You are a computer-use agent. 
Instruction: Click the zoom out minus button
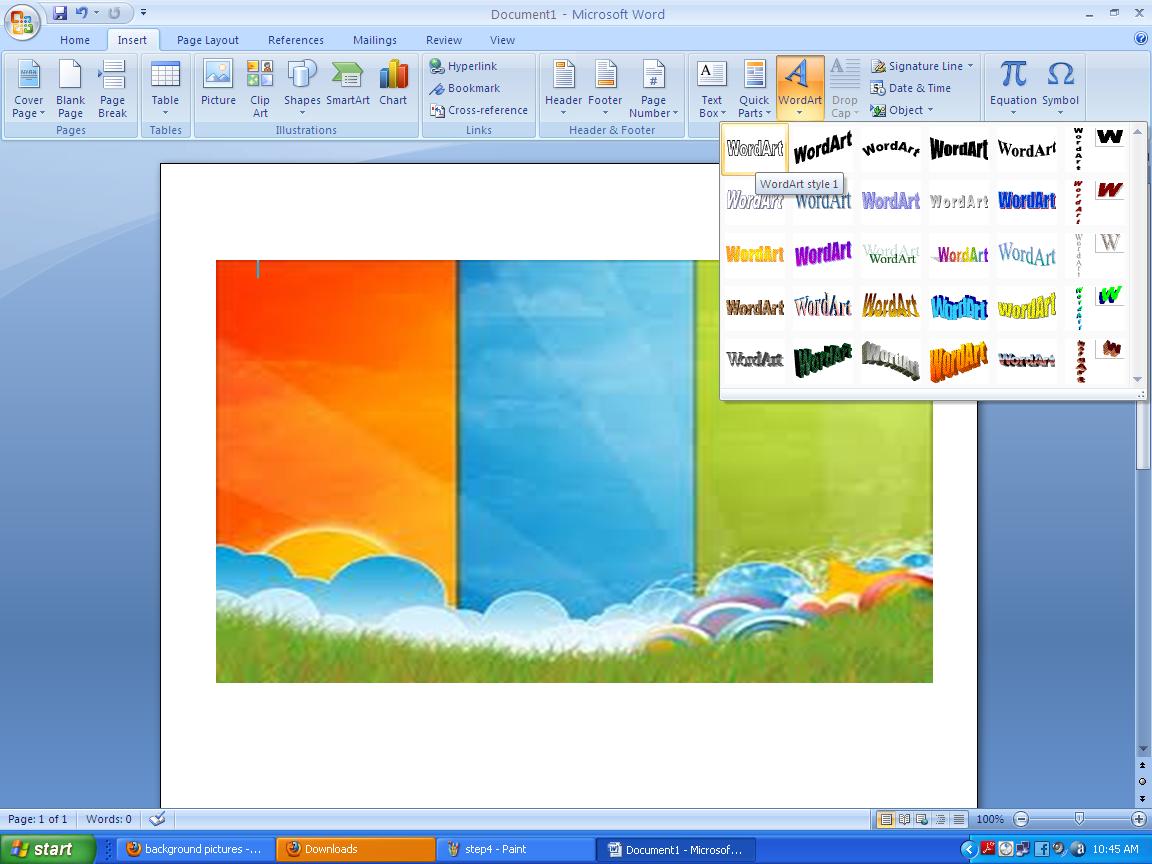click(x=1020, y=818)
